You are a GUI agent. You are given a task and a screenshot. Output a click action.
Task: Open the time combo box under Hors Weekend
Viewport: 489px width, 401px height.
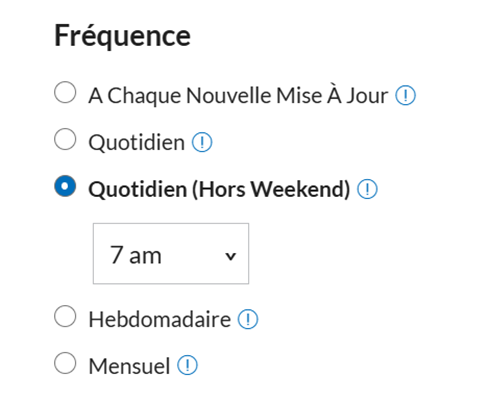tap(171, 254)
